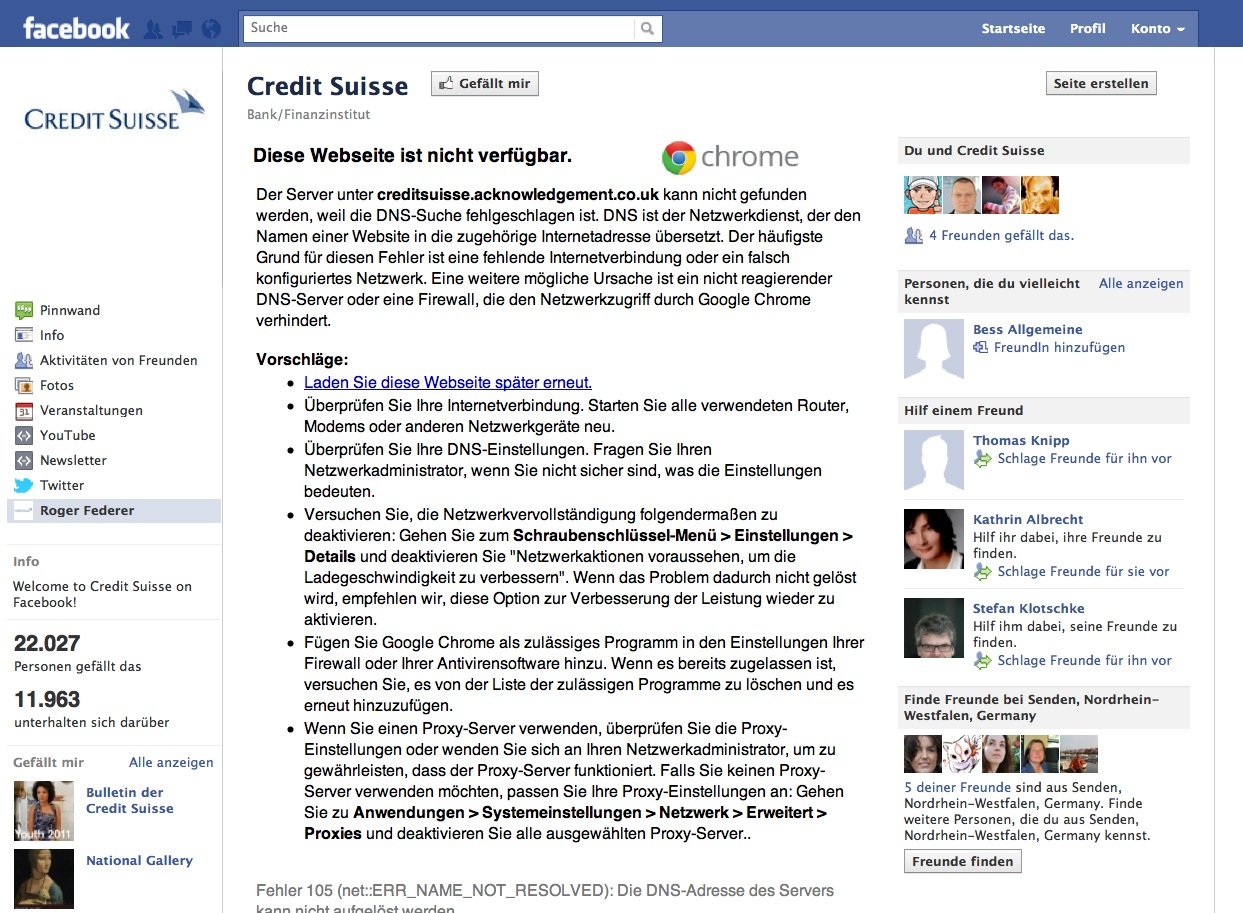Click suggest-friends icon for Kathrin Albrecht
Viewport: 1243px width, 913px height.
pos(982,571)
